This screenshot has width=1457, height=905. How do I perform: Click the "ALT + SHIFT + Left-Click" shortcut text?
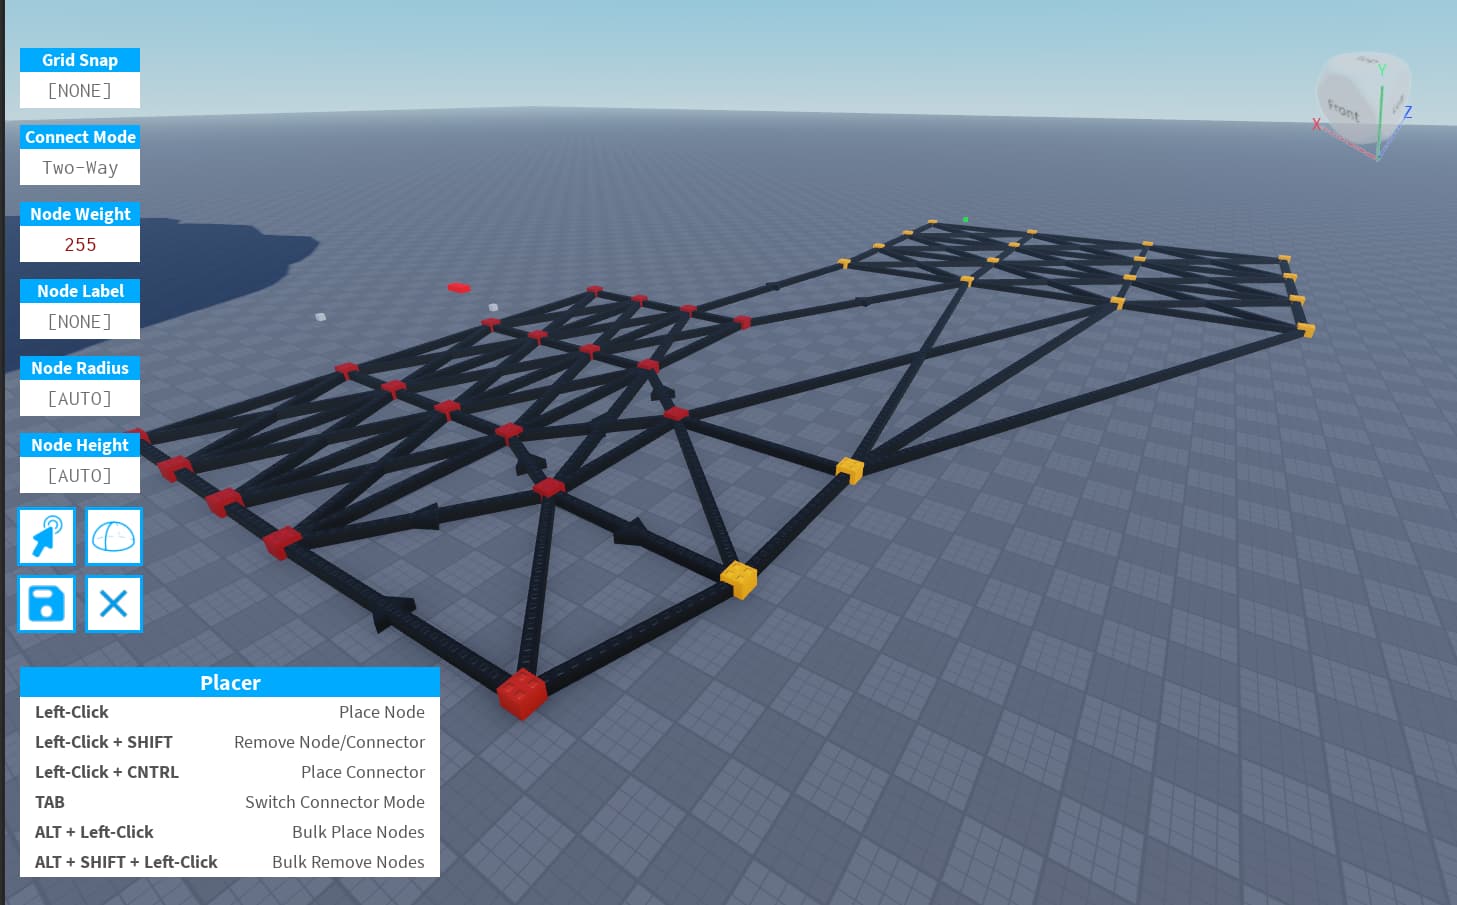click(x=126, y=862)
